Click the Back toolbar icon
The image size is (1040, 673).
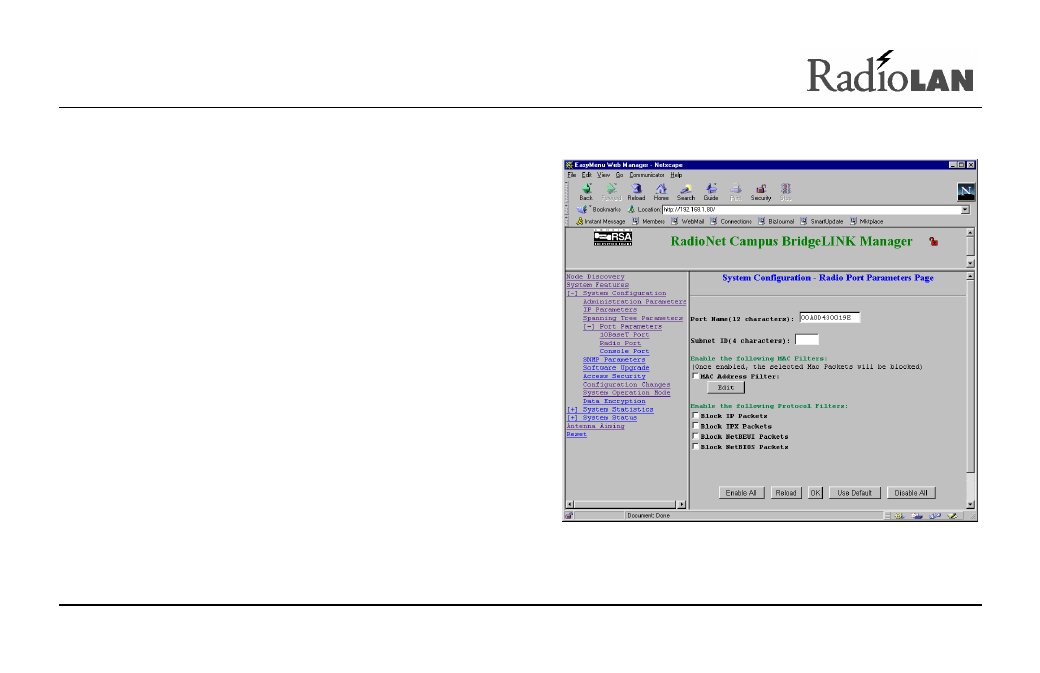point(586,192)
